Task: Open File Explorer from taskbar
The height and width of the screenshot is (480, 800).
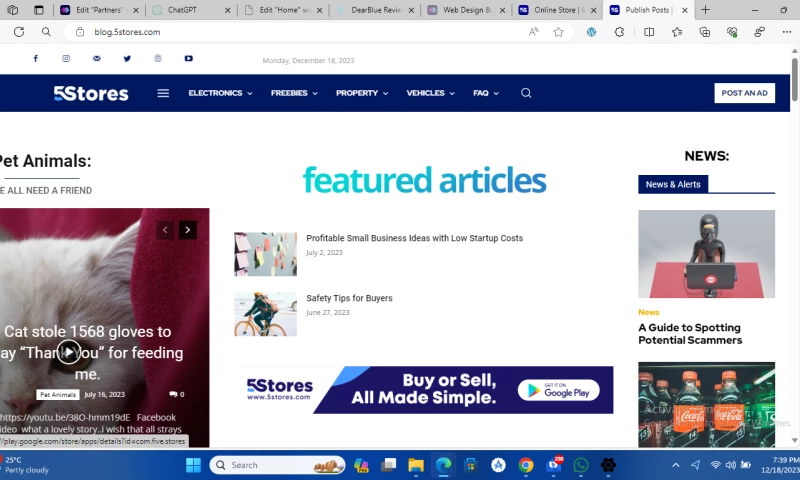Action: [416, 465]
